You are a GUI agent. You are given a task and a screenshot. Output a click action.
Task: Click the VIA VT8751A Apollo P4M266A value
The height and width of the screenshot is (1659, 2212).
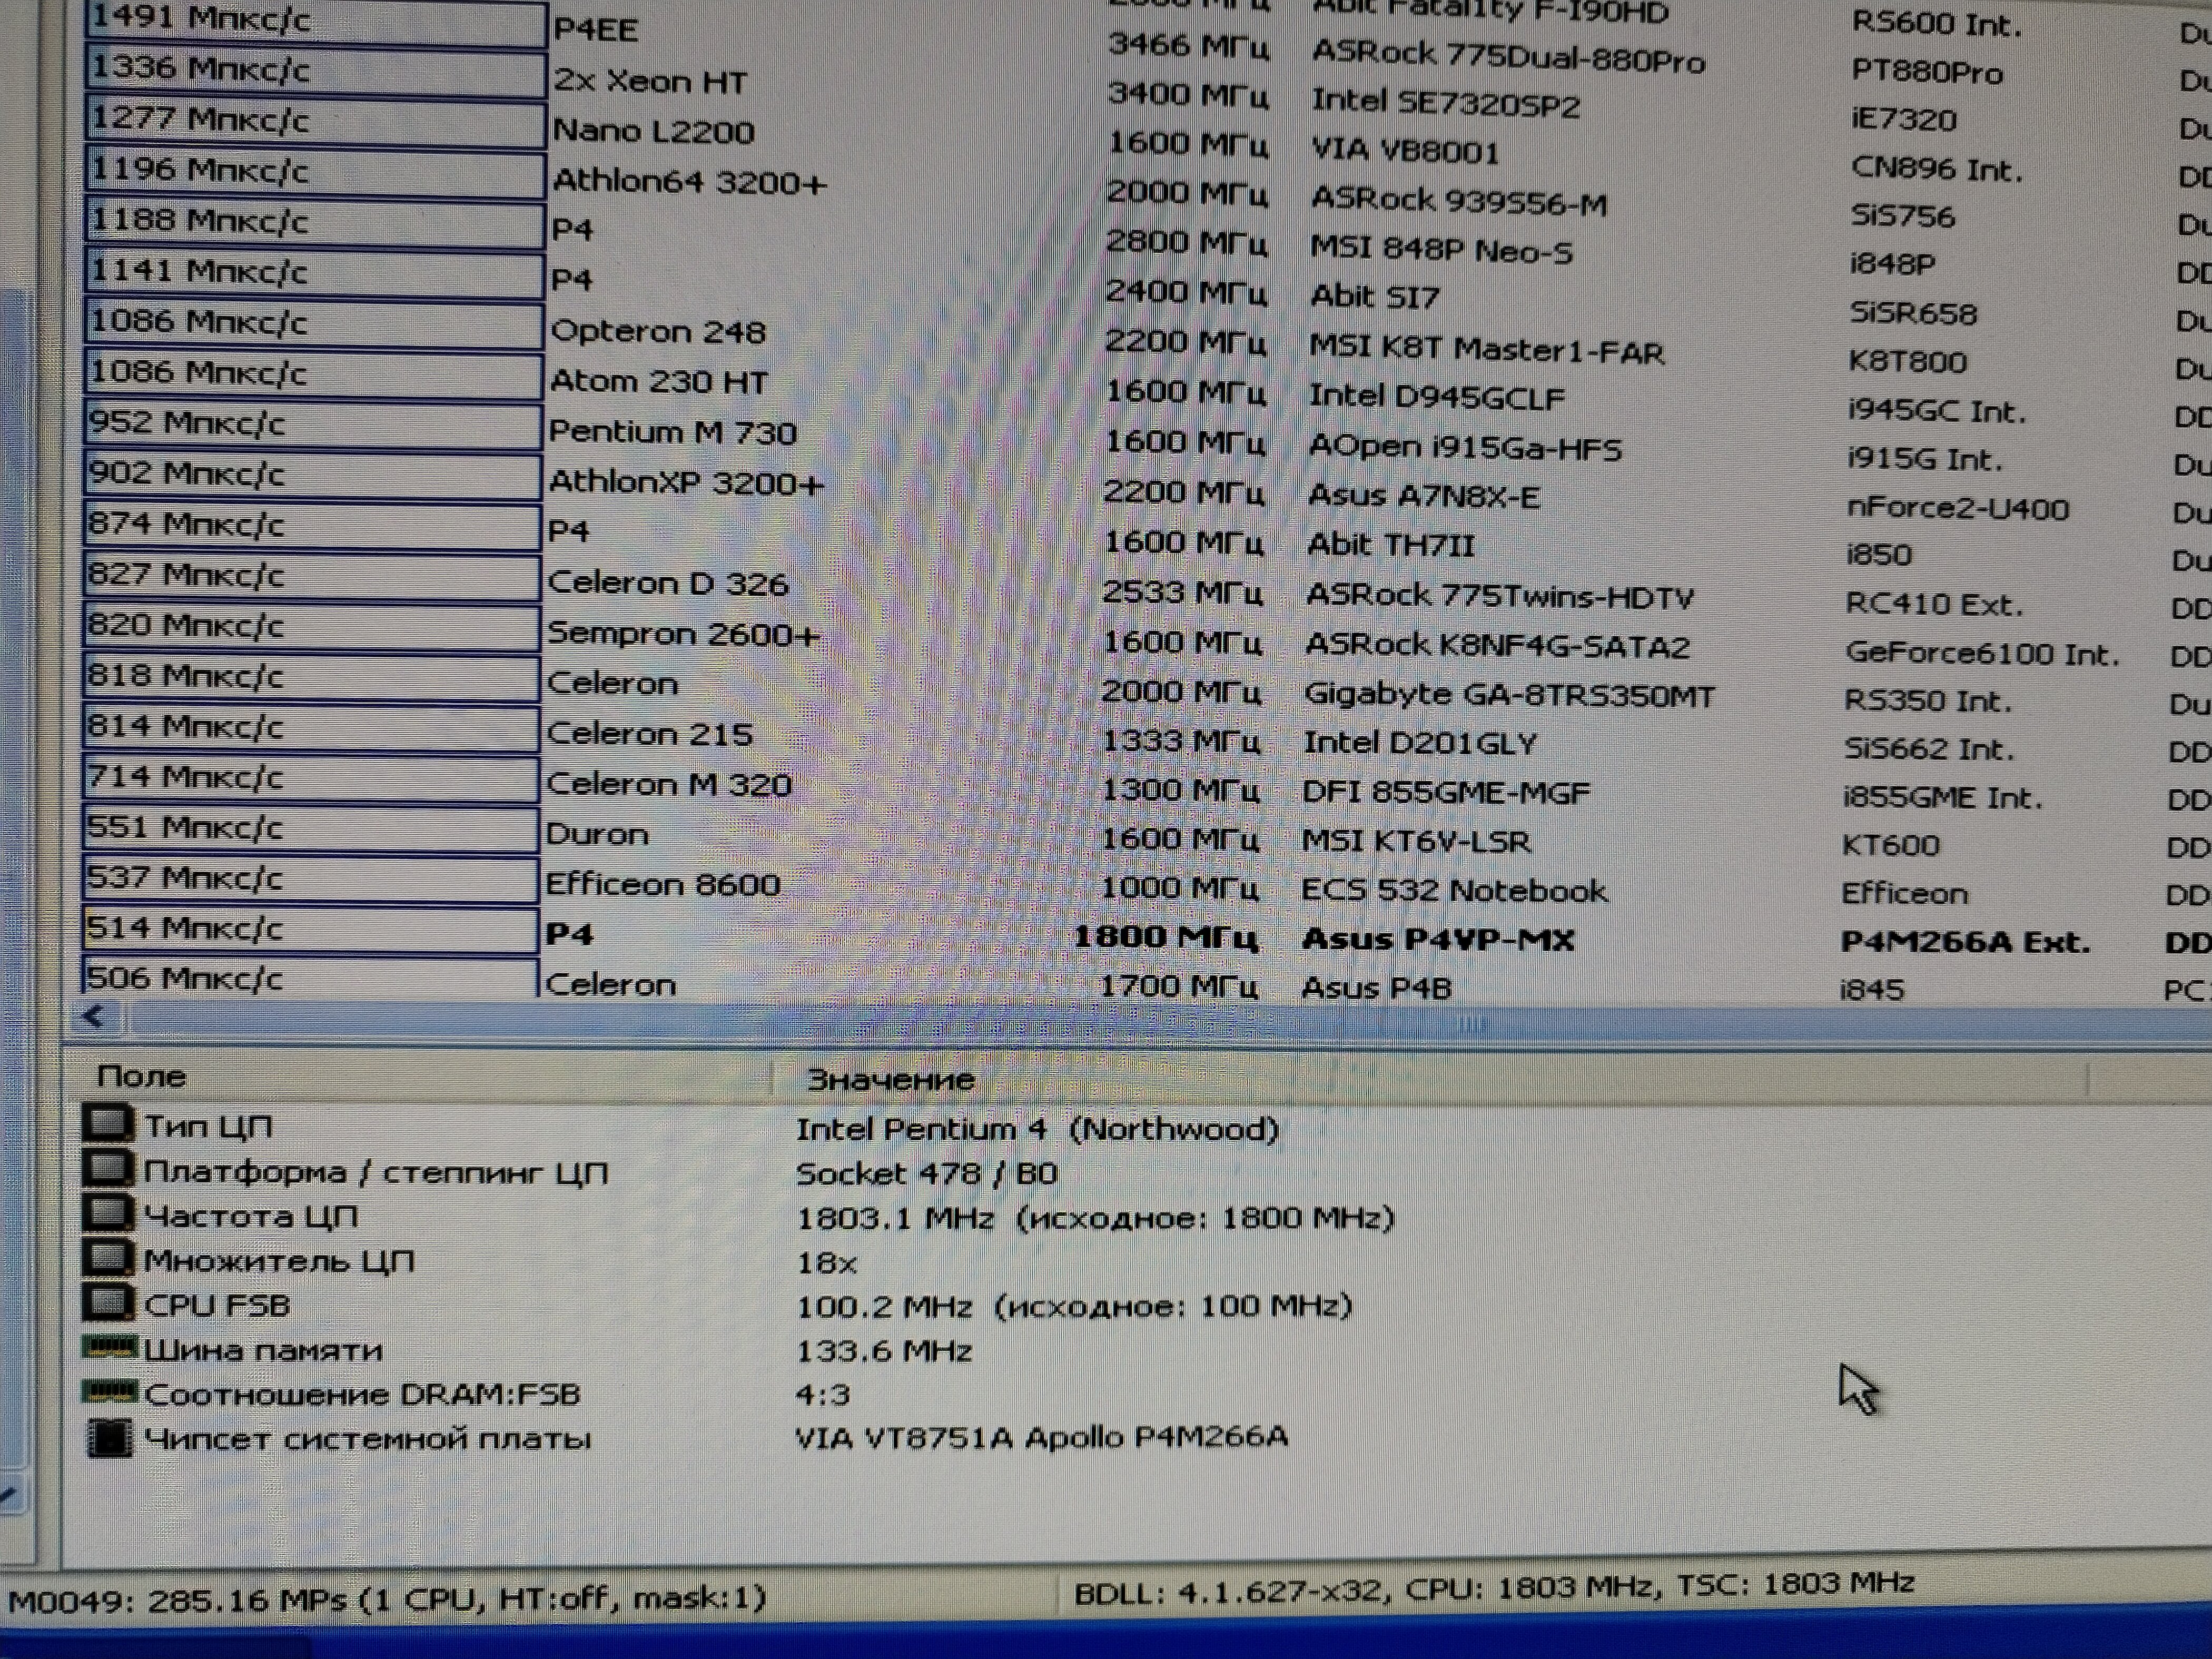point(1040,1438)
